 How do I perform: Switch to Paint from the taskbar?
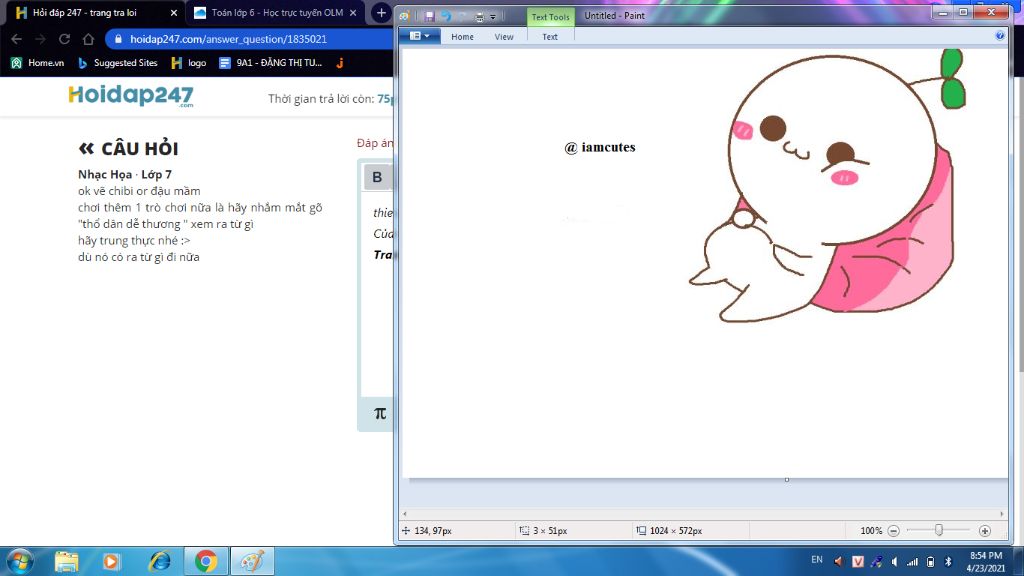[x=253, y=561]
